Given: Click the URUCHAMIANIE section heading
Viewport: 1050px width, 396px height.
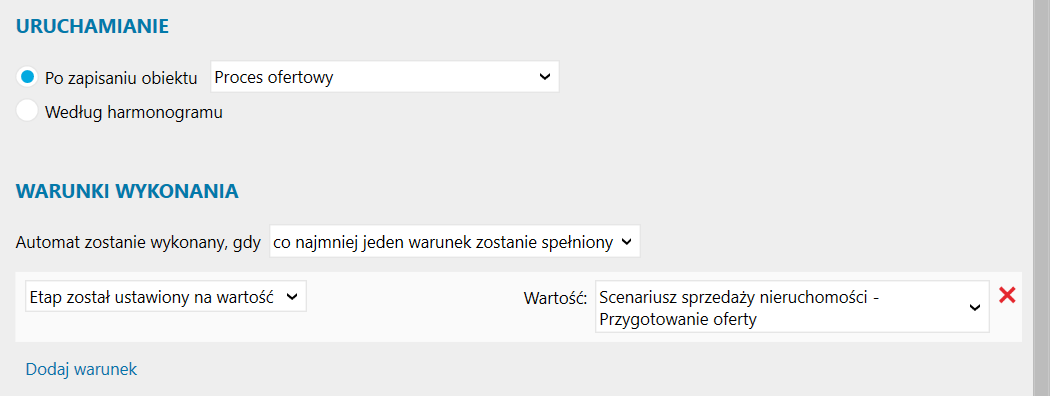Looking at the screenshot, I should (92, 27).
